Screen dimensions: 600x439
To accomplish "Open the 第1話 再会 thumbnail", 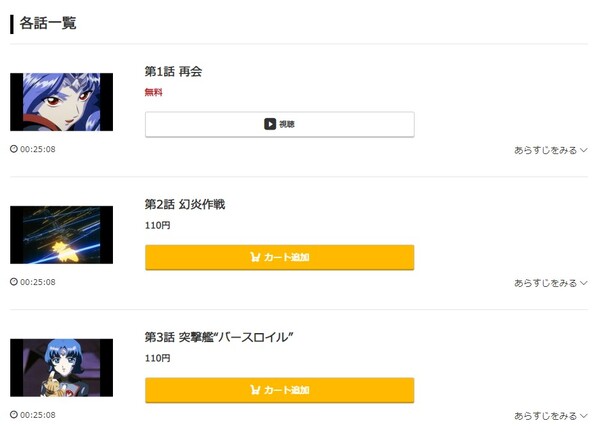I will coord(61,102).
